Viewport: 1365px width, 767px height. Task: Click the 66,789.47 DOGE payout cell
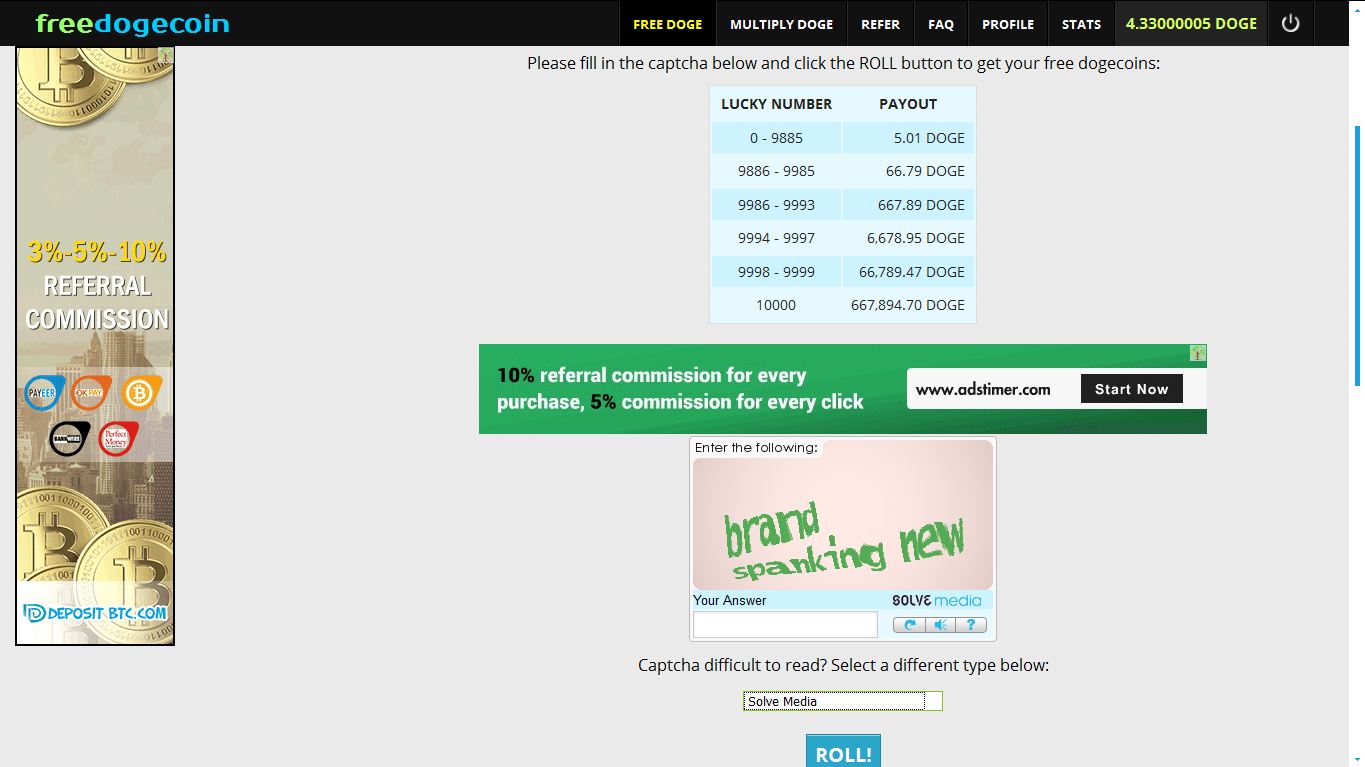point(909,272)
